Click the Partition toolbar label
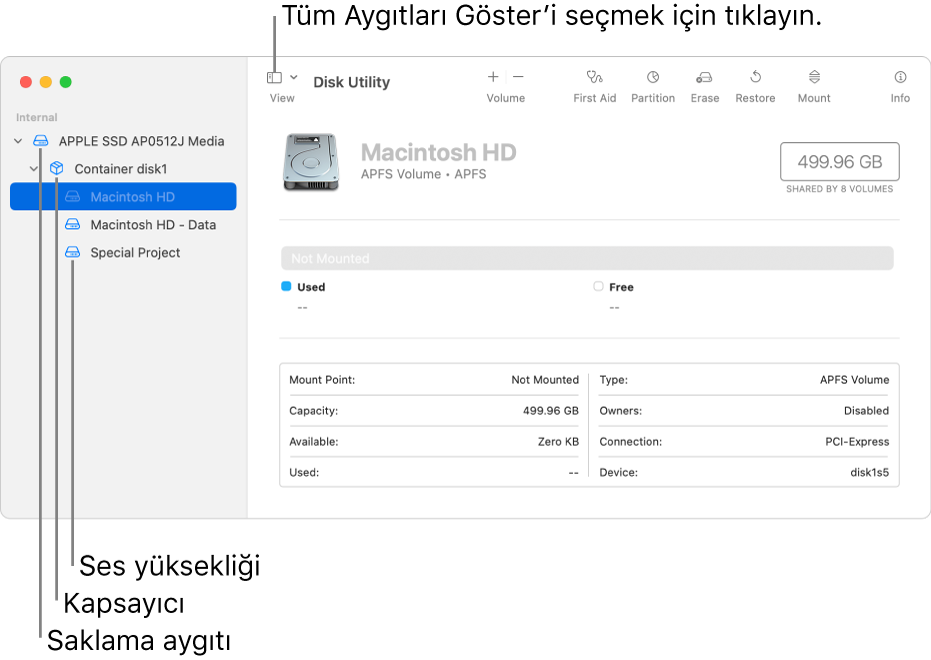Viewport: 931px width, 660px height. pyautogui.click(x=653, y=98)
